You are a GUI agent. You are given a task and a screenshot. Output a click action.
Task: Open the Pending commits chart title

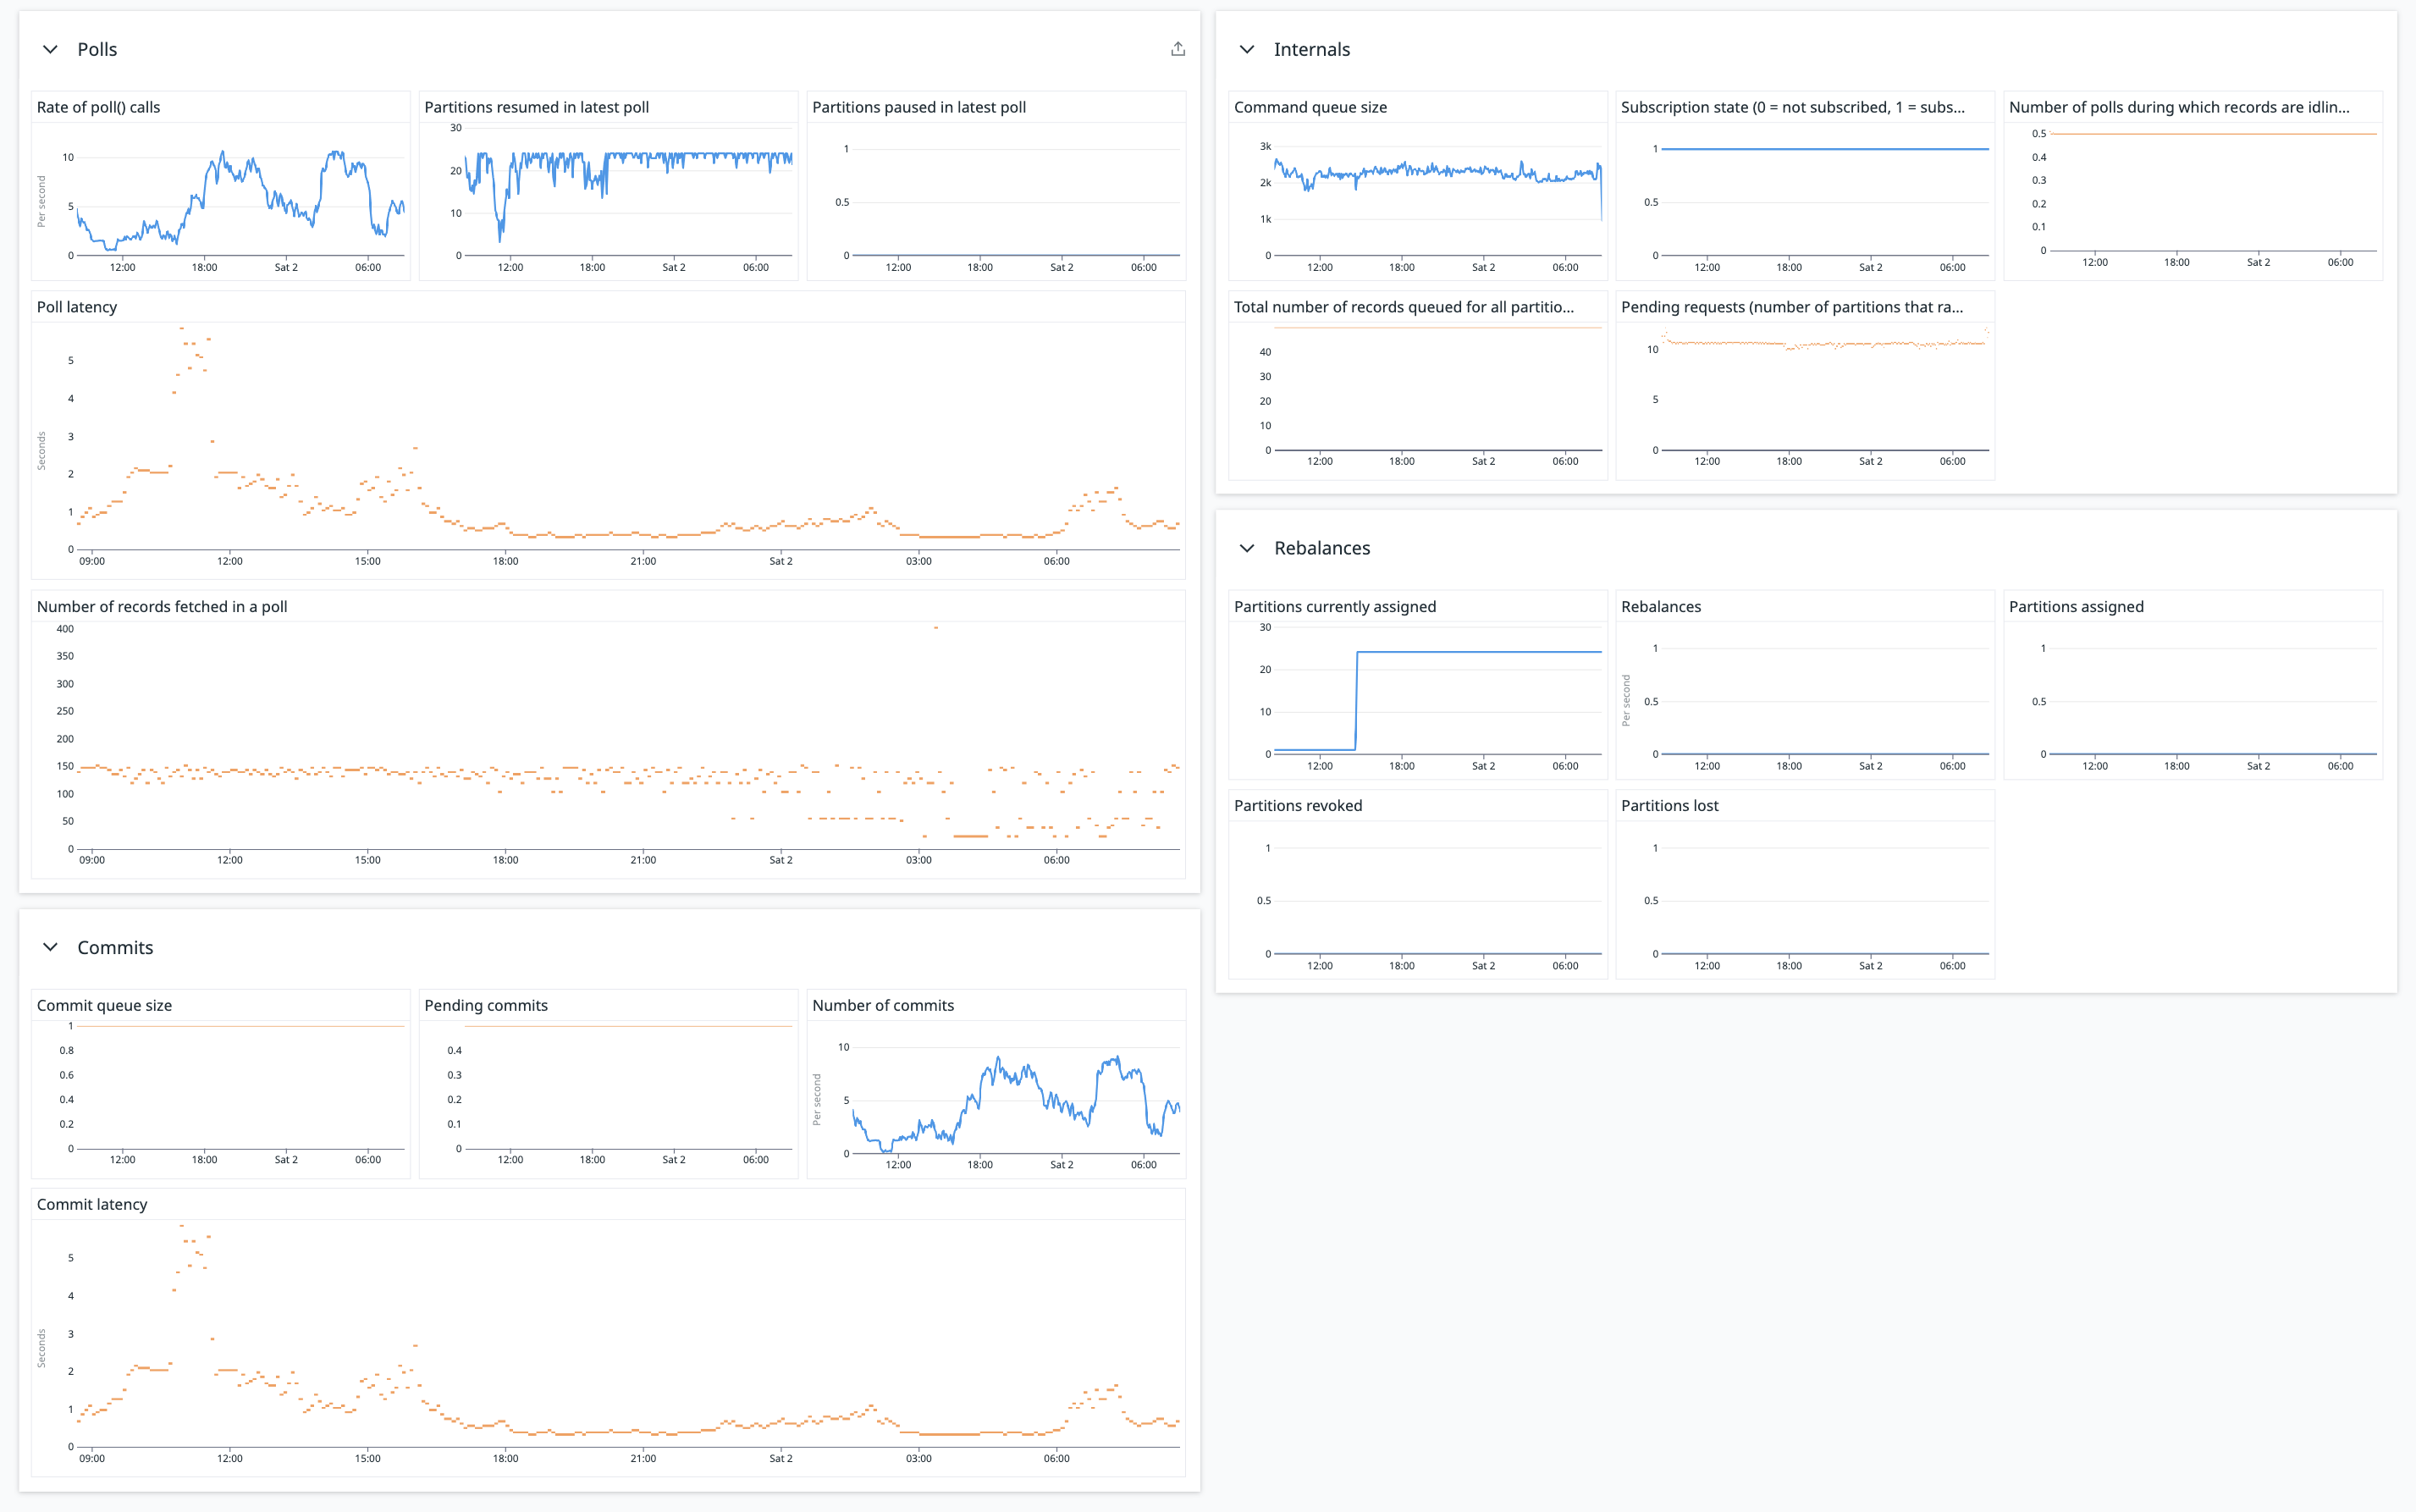coord(485,1005)
